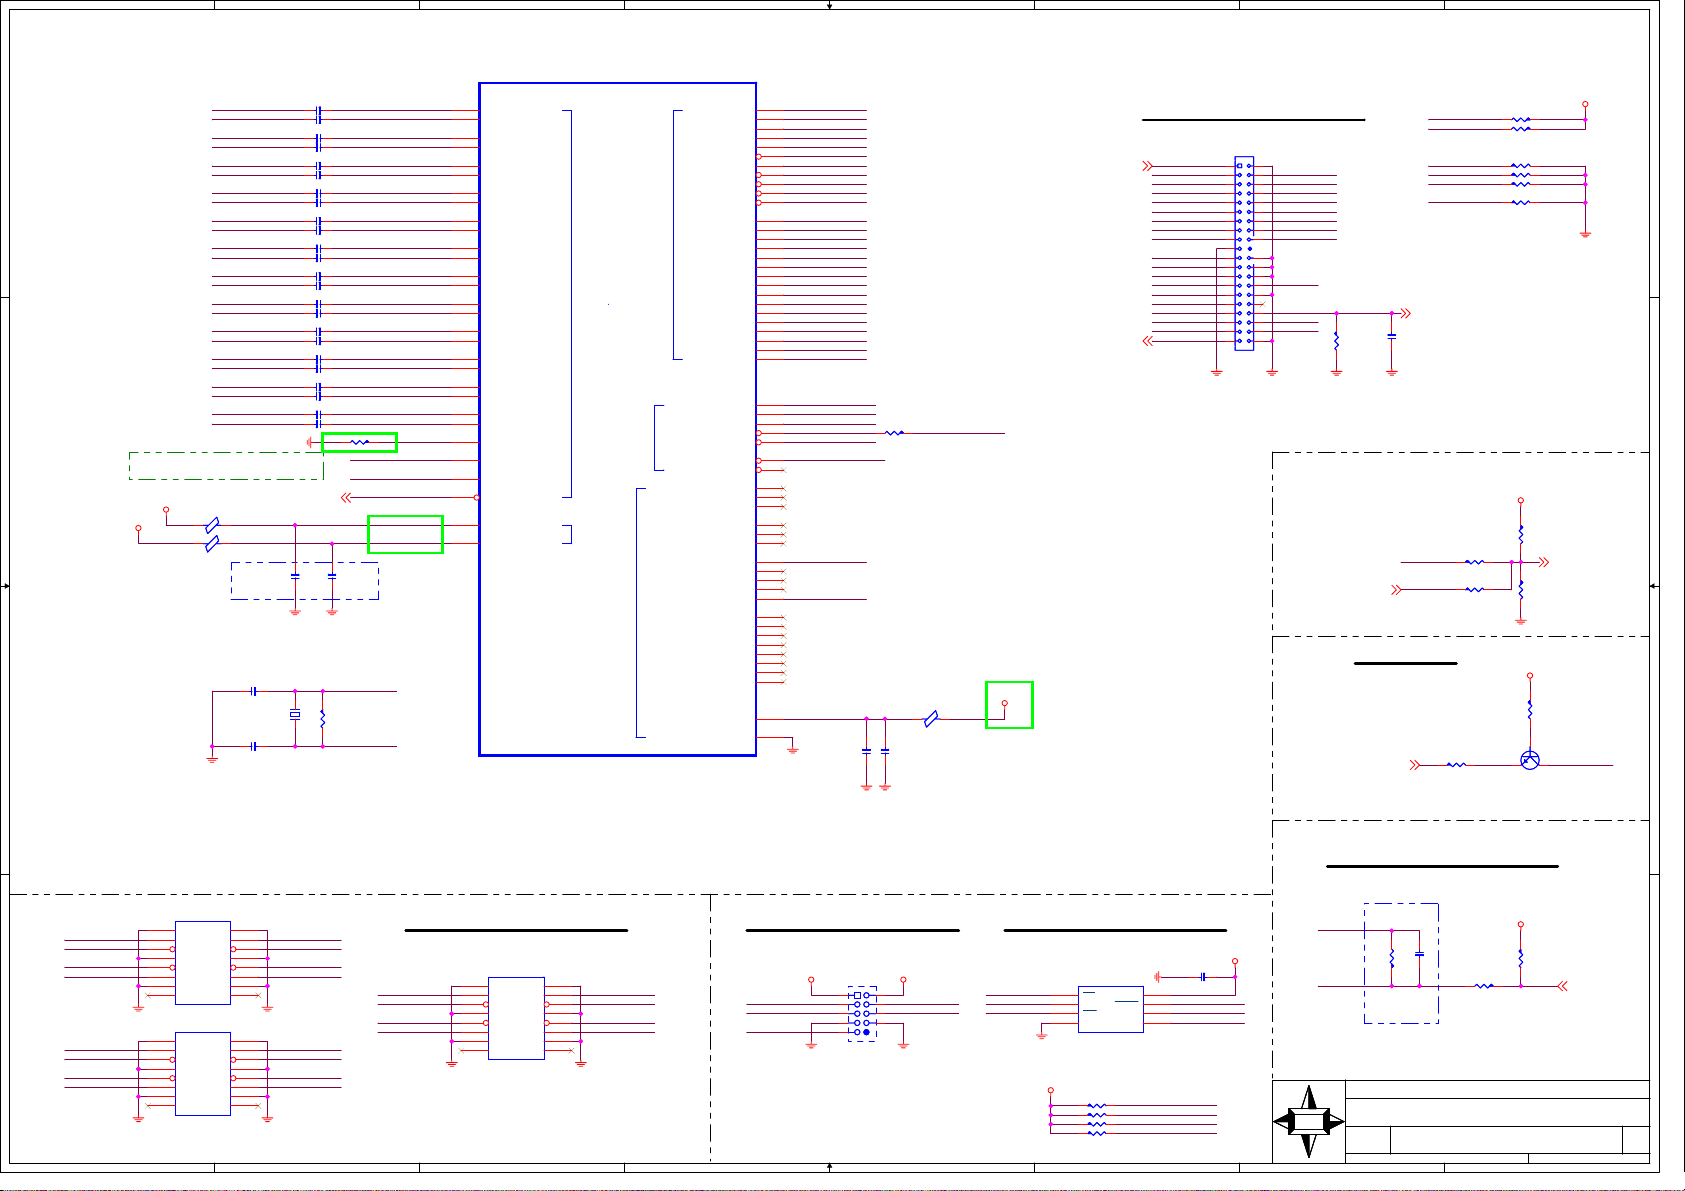Click the dashed green outline box left of IC

(226, 466)
